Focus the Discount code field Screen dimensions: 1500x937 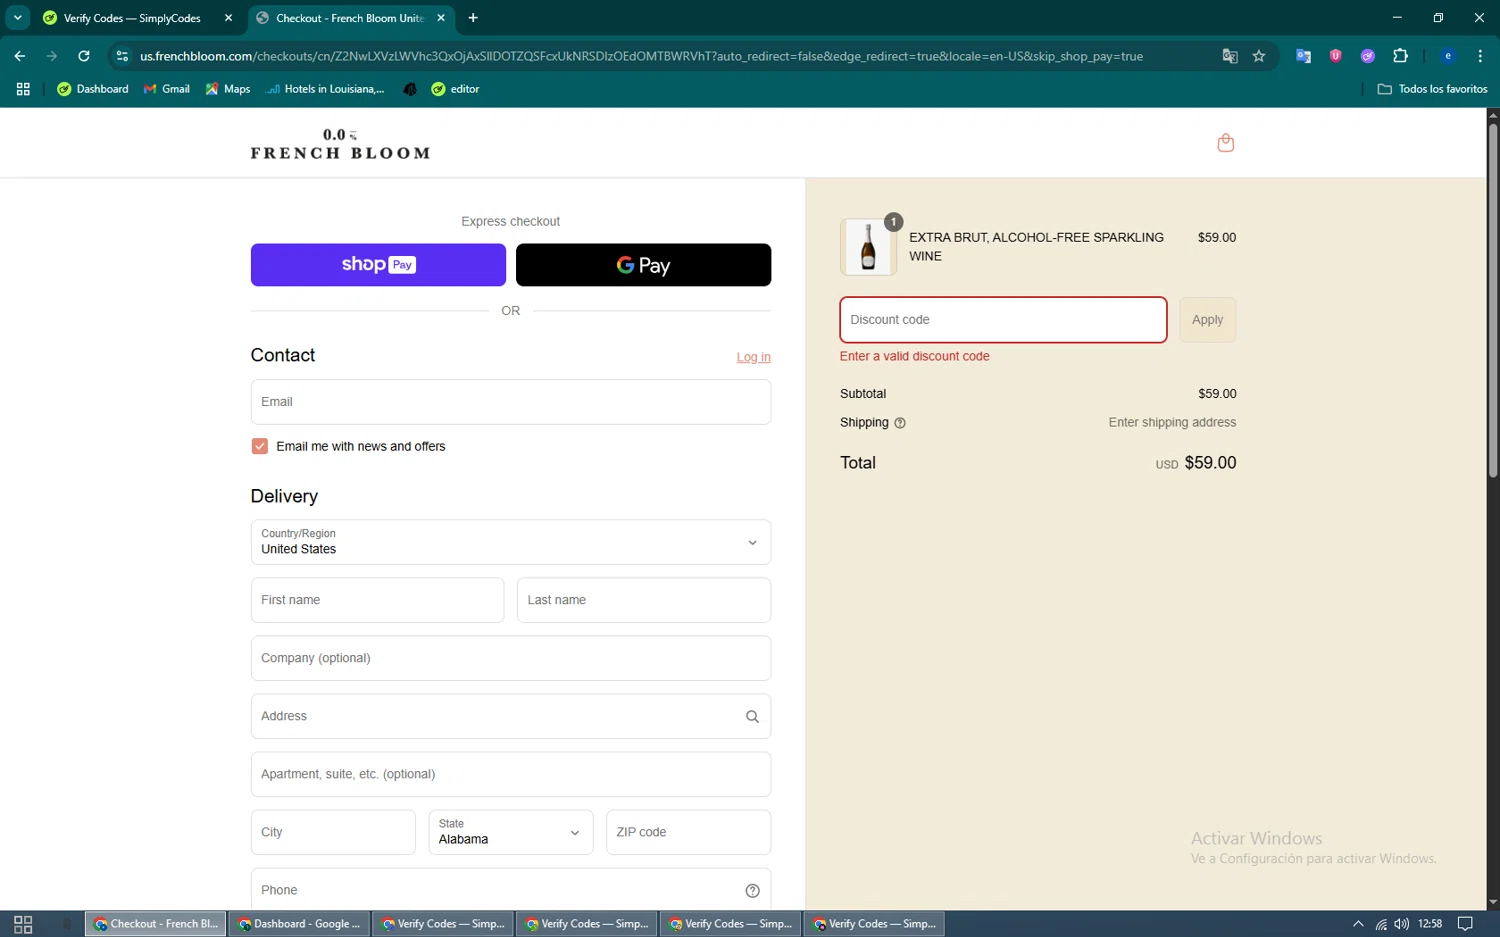pyautogui.click(x=1003, y=320)
